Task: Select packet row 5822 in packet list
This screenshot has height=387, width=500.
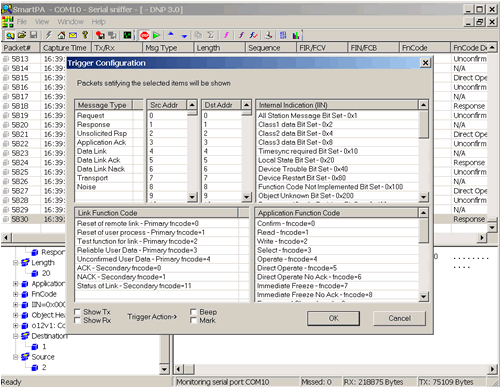Action: [20, 144]
